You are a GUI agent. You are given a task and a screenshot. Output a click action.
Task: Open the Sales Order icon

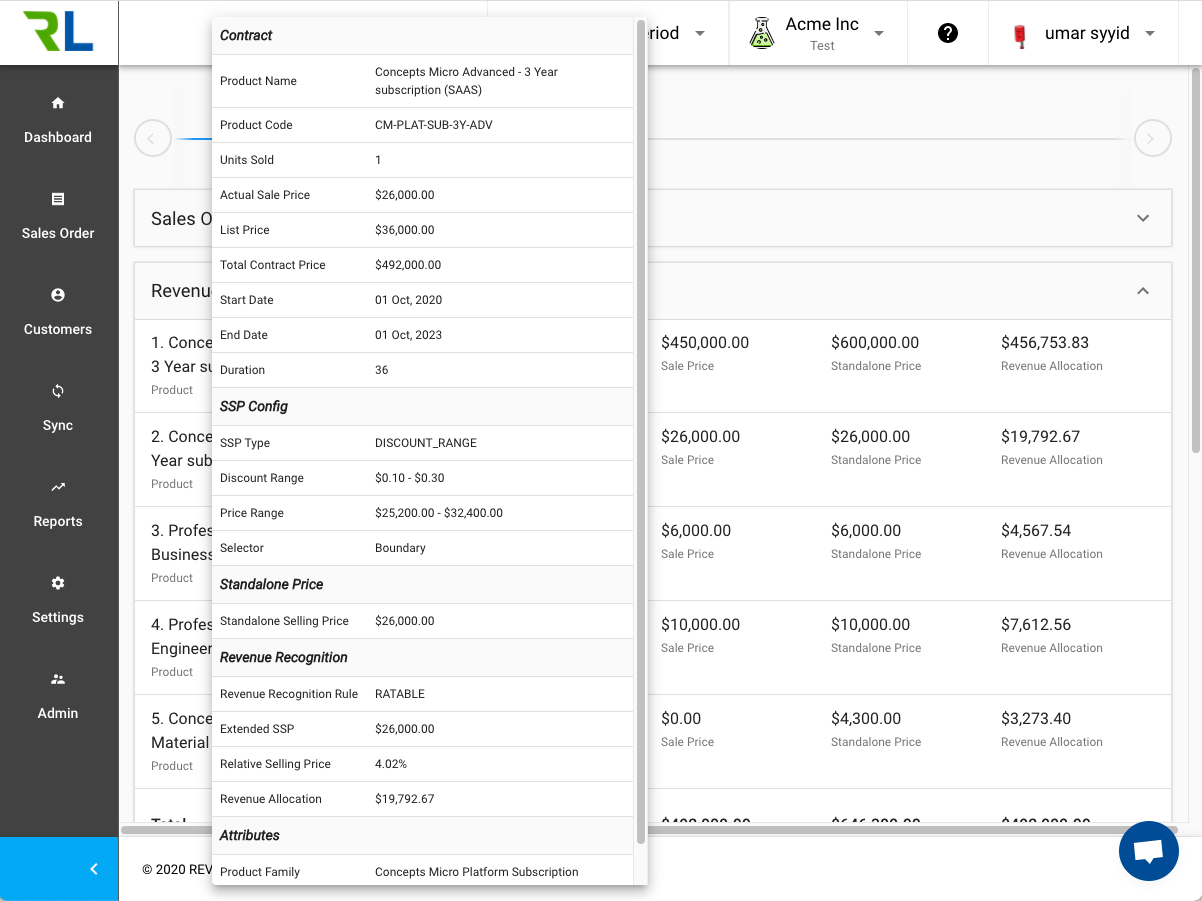[x=58, y=199]
